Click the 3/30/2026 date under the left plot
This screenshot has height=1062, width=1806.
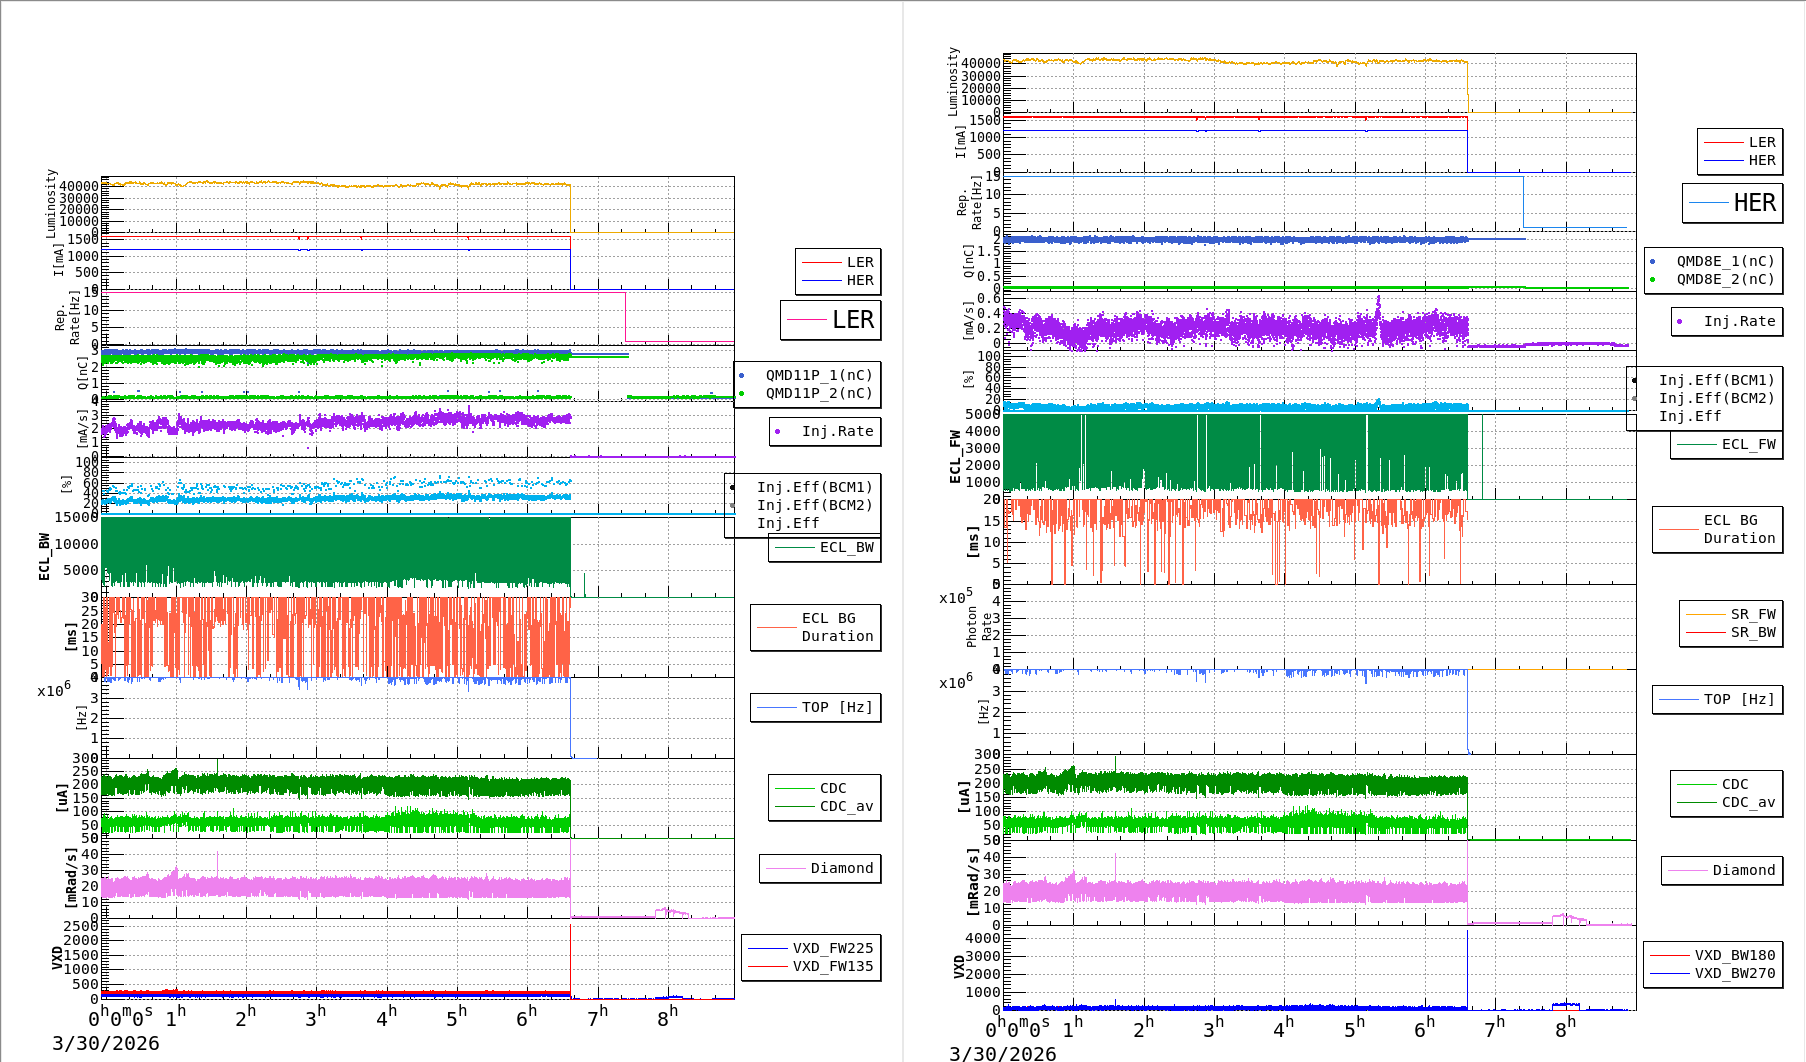coord(106,1044)
